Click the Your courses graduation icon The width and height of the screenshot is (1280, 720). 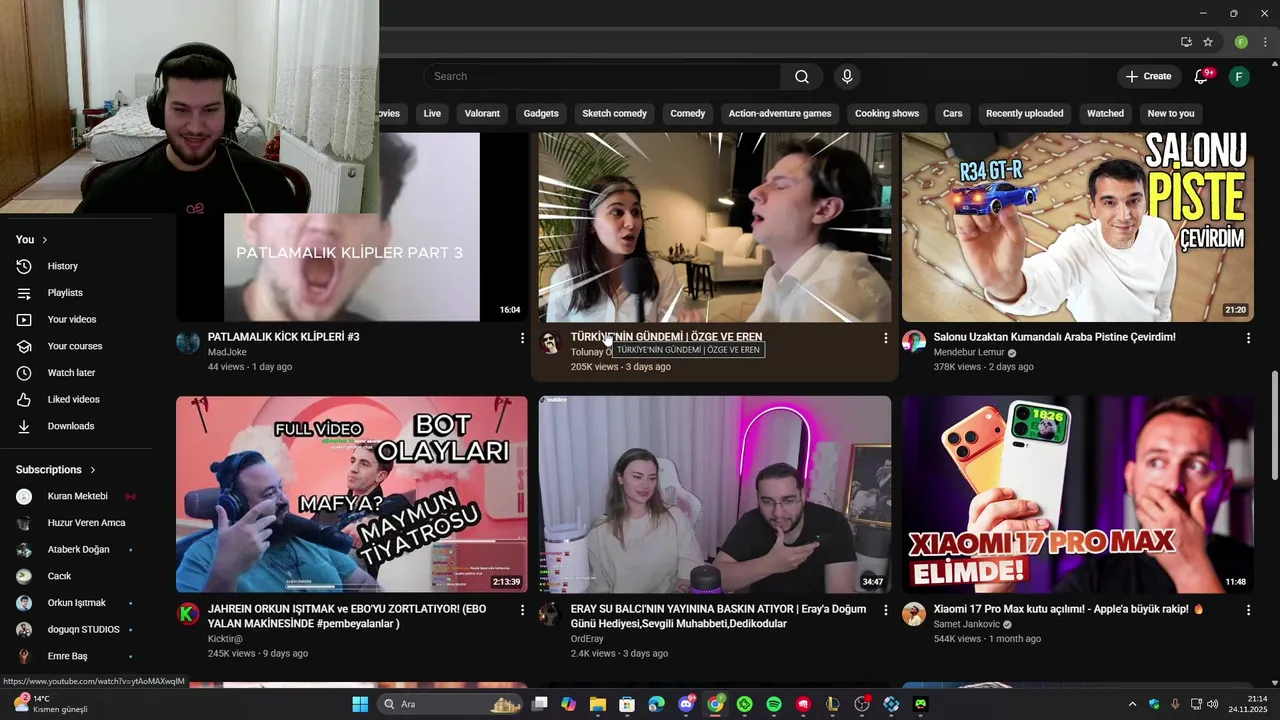tap(24, 346)
